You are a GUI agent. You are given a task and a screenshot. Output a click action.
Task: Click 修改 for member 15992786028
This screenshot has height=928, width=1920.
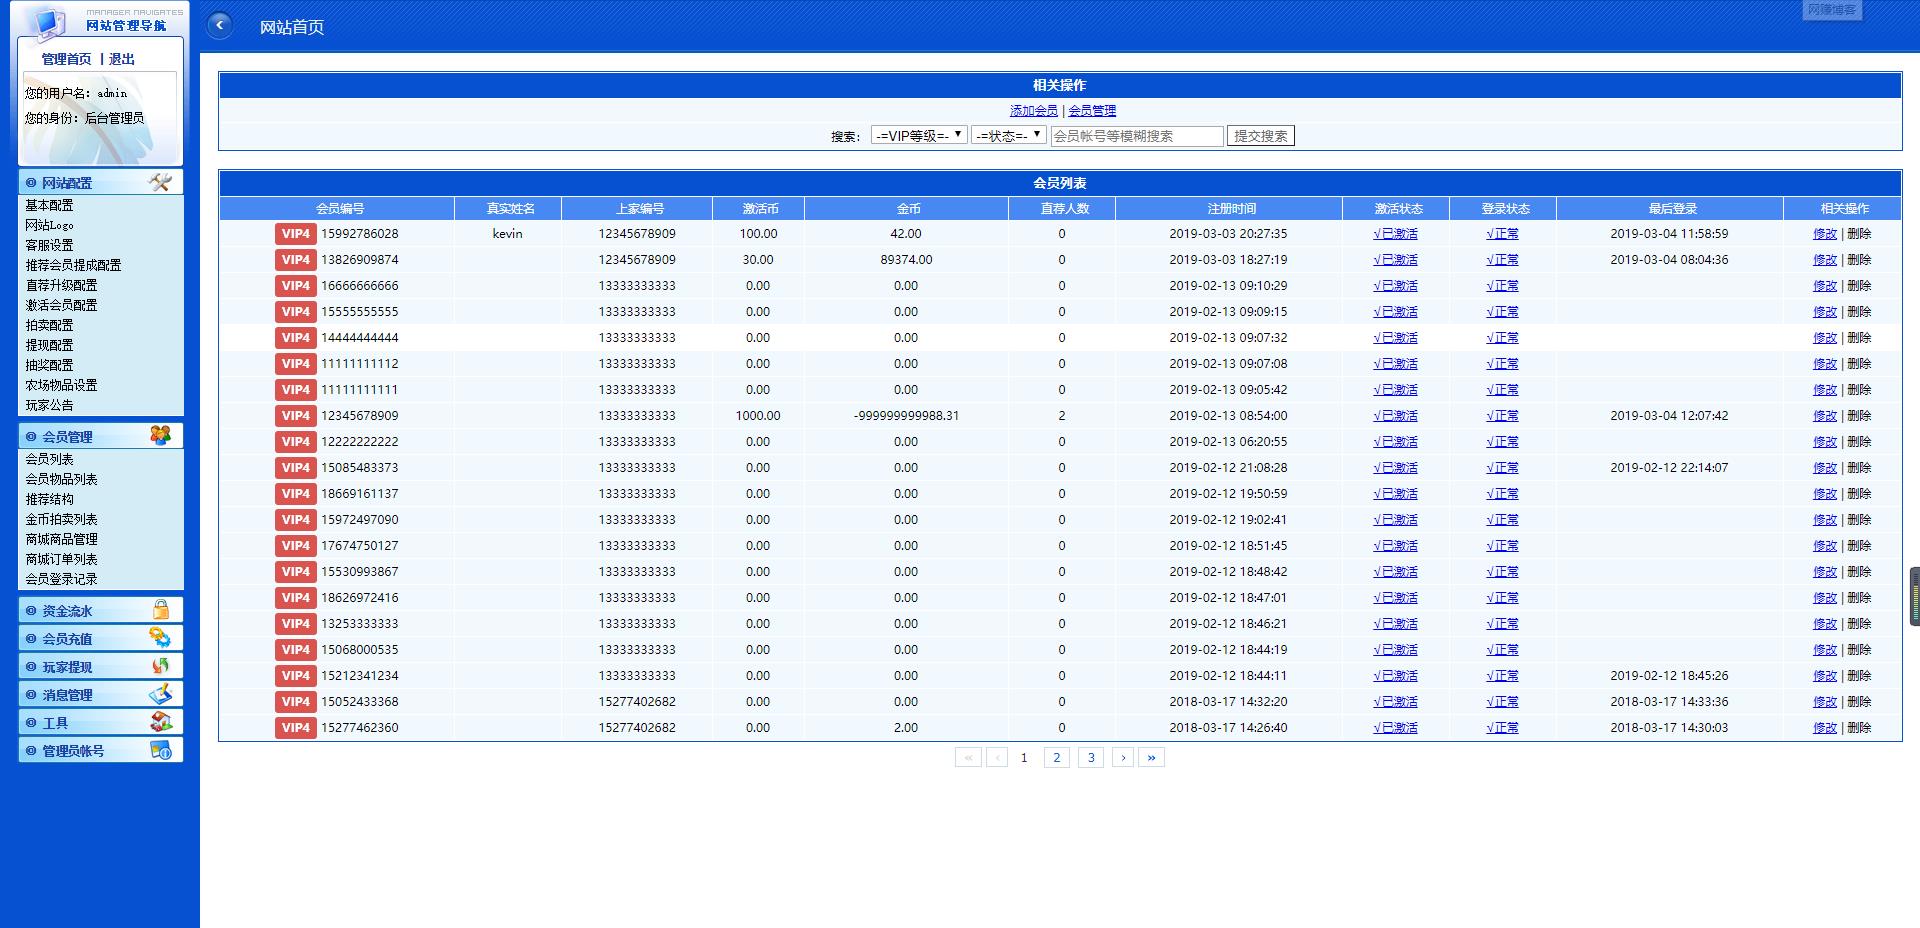point(1825,233)
